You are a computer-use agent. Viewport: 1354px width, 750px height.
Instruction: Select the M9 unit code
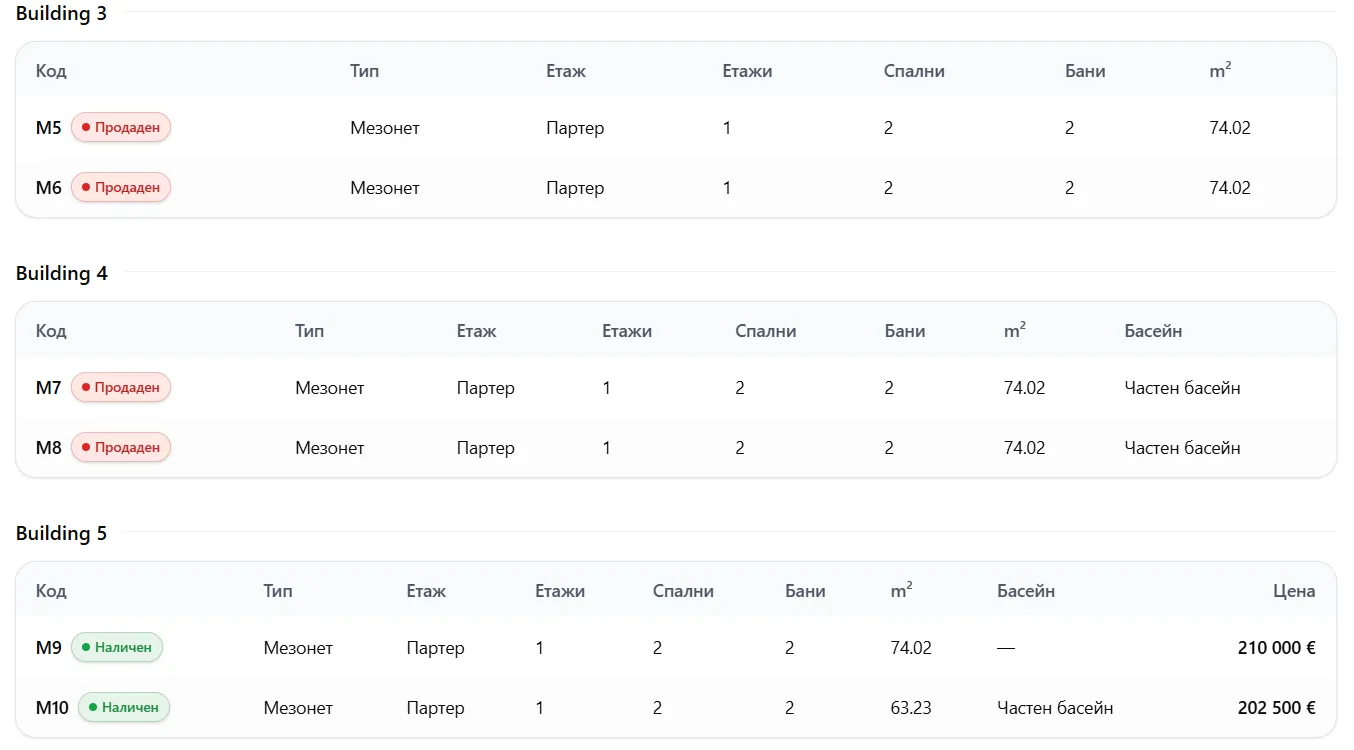point(49,648)
